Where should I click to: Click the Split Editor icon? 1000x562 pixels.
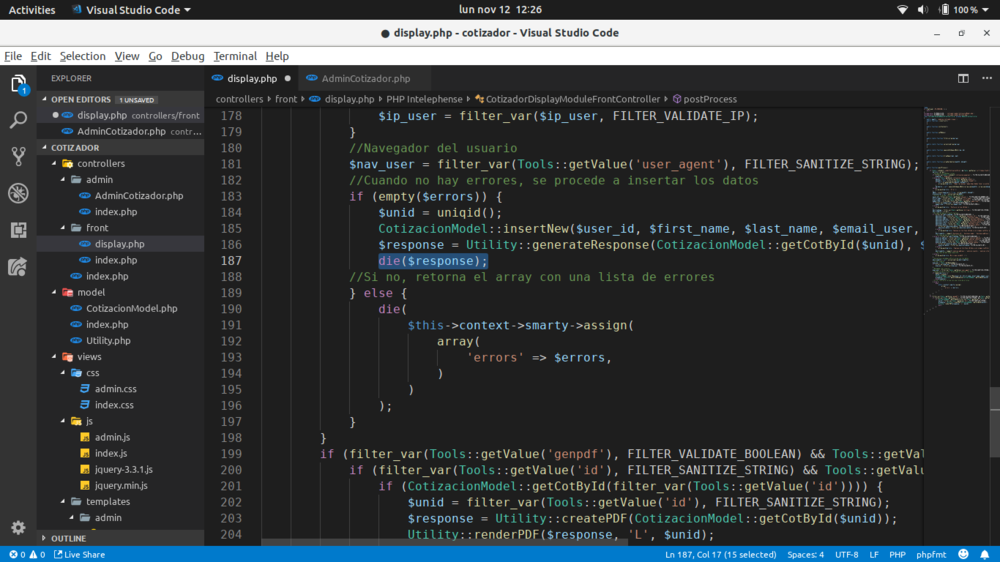click(x=963, y=78)
